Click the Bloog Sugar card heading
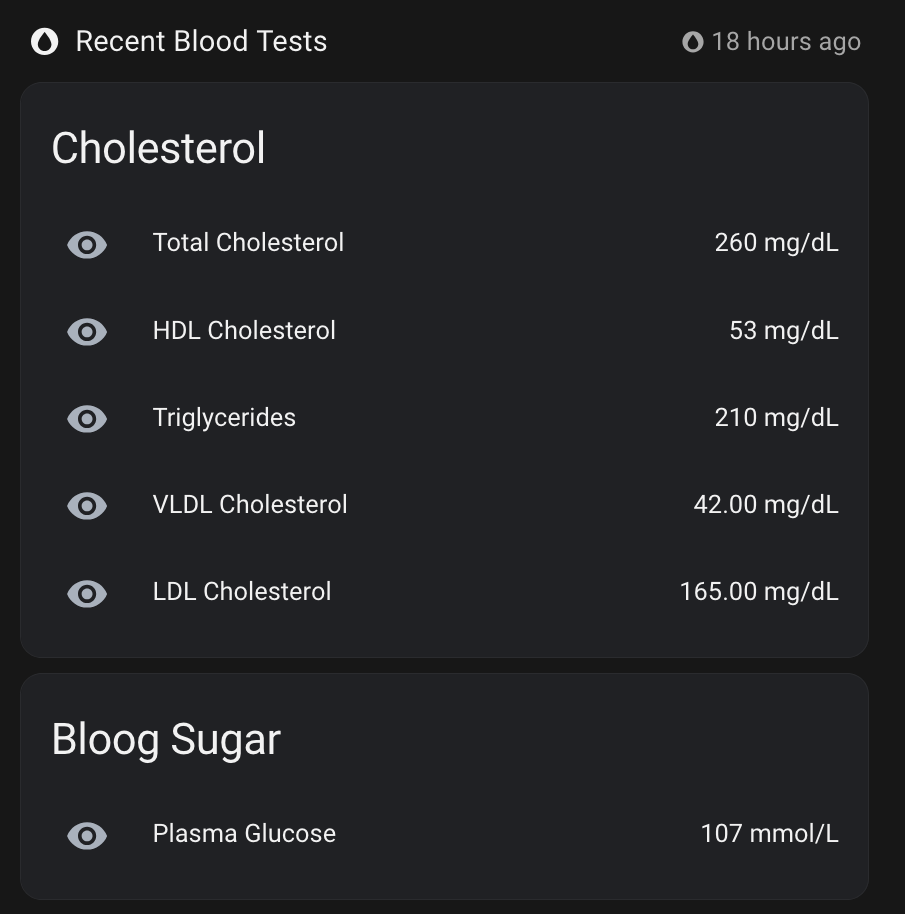Image resolution: width=905 pixels, height=914 pixels. click(166, 740)
